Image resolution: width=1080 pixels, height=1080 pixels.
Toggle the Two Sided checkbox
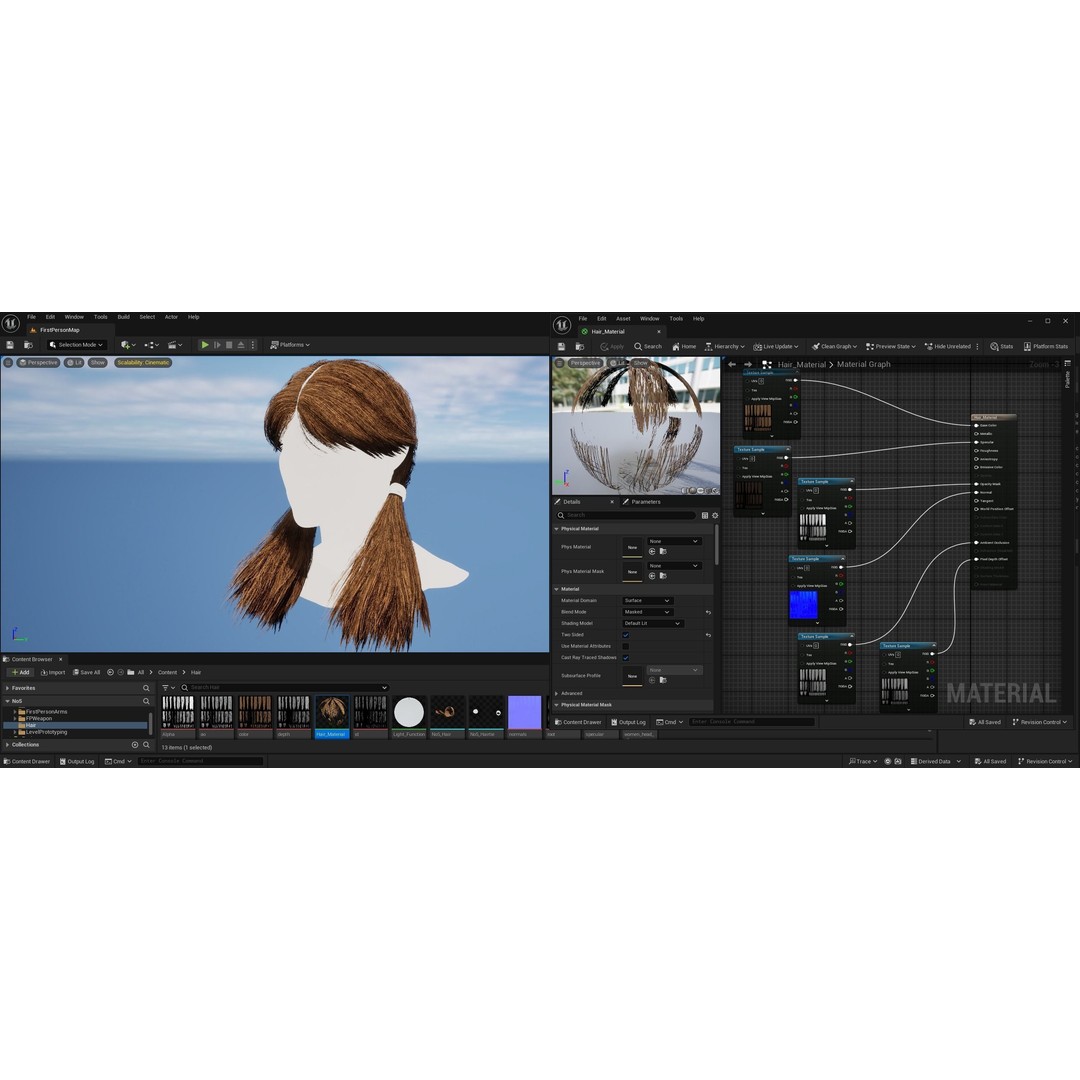tap(626, 634)
